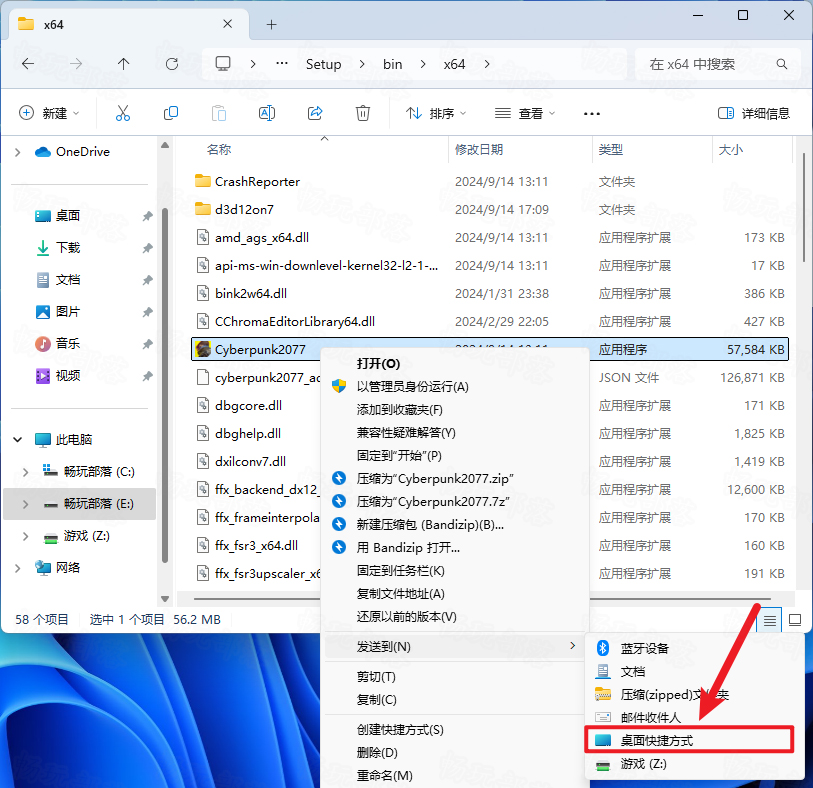
Task: Open the 排序 sort dropdown
Action: (437, 113)
